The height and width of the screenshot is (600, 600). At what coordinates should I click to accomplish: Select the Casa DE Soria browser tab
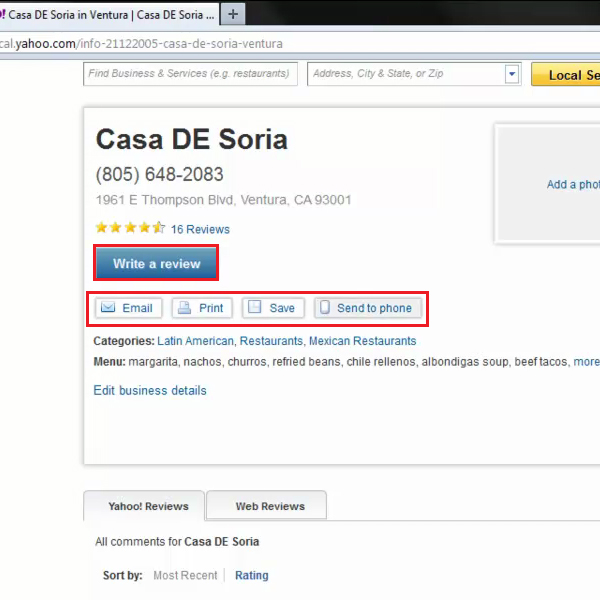pos(109,15)
